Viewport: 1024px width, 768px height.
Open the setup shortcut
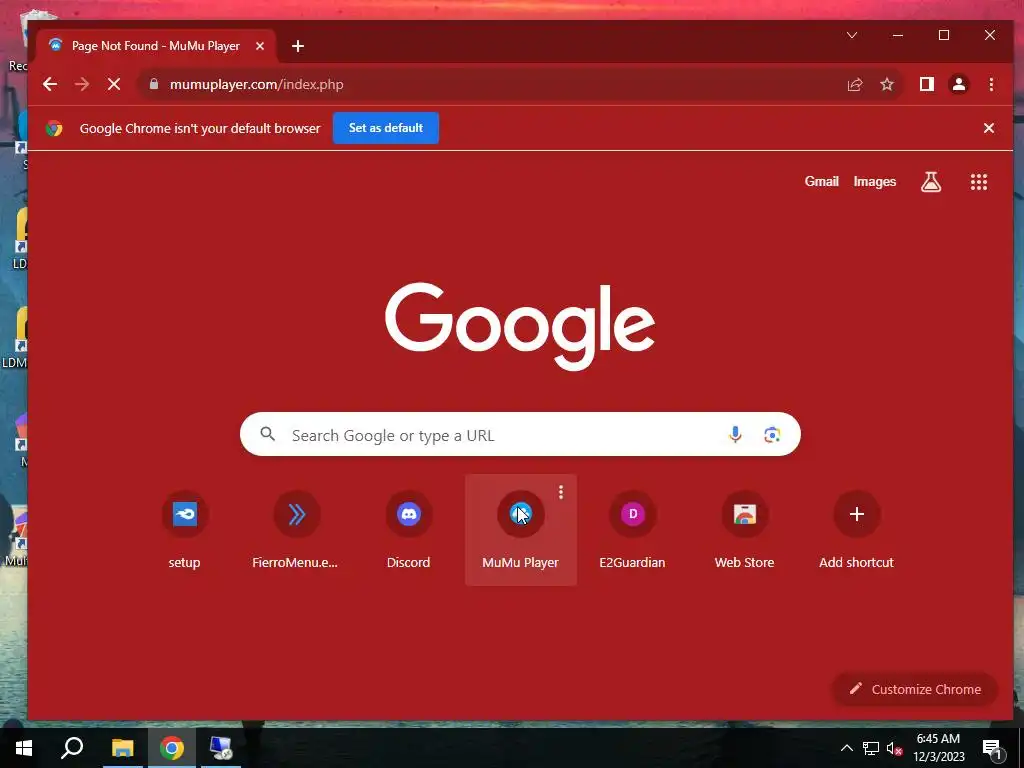point(185,530)
